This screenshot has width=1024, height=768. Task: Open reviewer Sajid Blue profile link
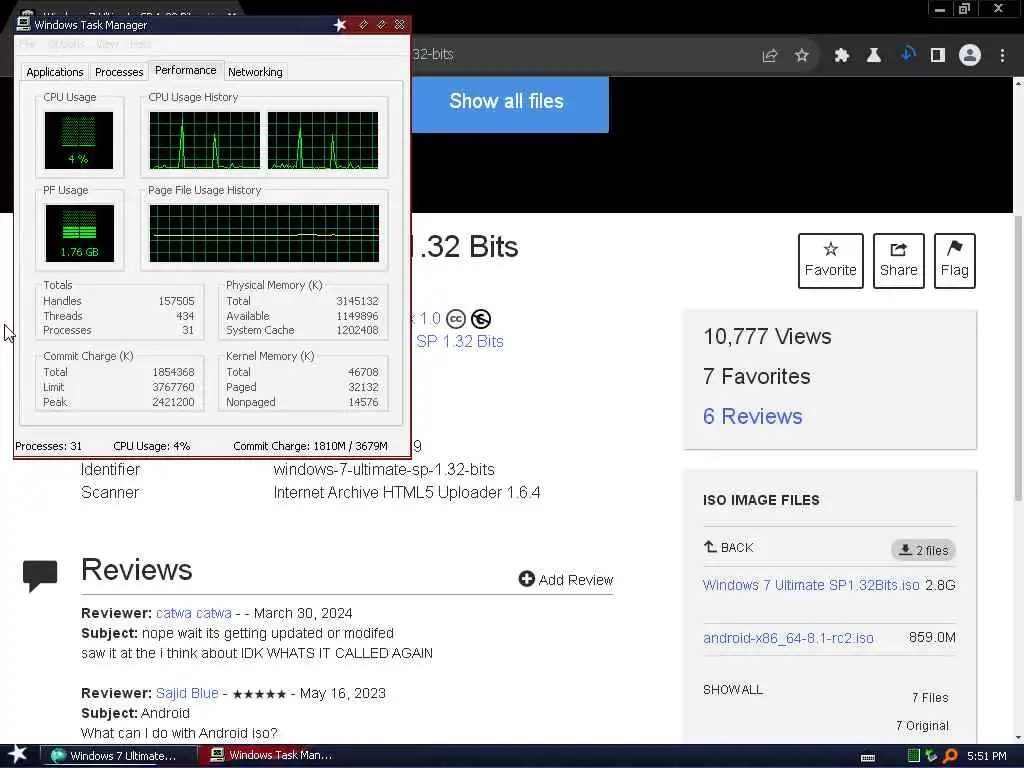(x=187, y=693)
